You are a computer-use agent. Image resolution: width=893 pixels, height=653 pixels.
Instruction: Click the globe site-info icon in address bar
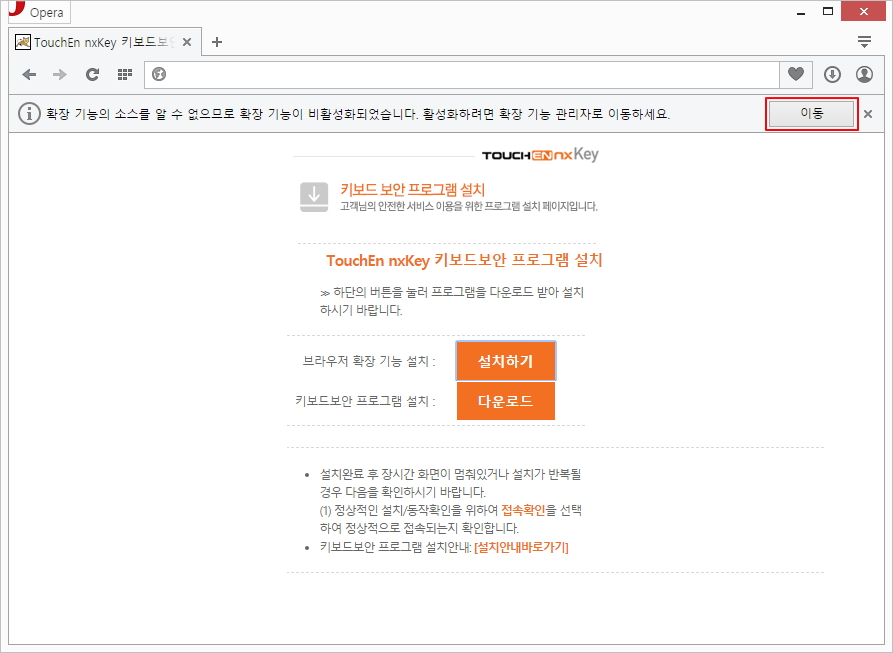point(159,75)
